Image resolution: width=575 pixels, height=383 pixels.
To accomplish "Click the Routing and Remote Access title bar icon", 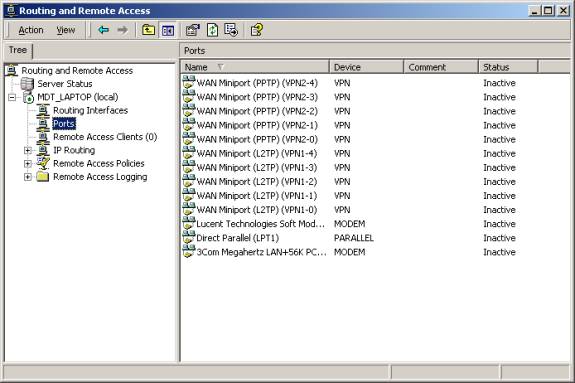I will 11,11.
